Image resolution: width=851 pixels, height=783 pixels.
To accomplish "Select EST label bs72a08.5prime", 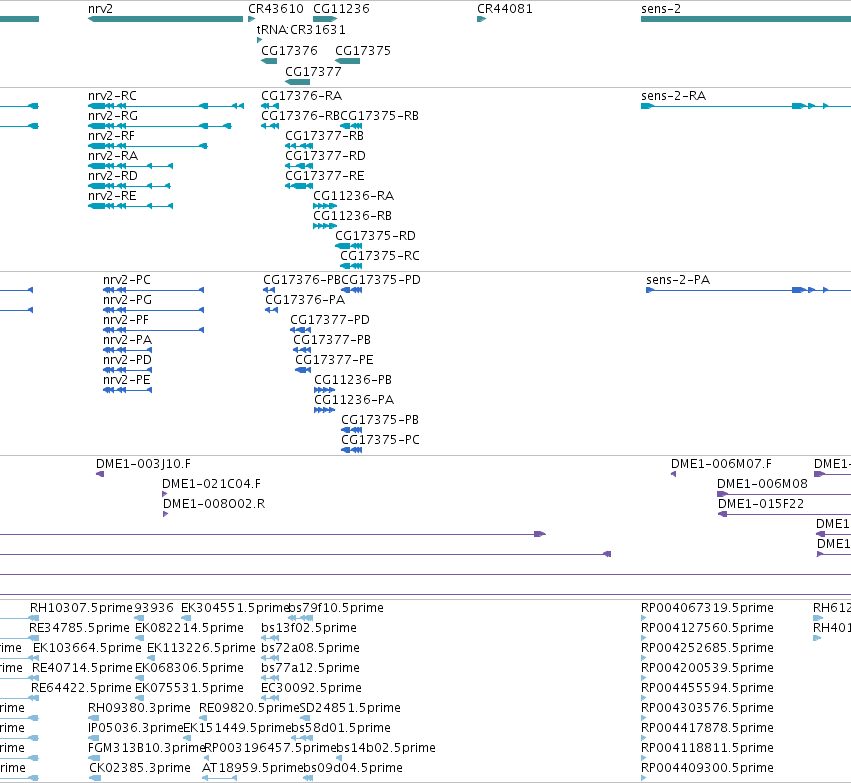I will coord(310,648).
